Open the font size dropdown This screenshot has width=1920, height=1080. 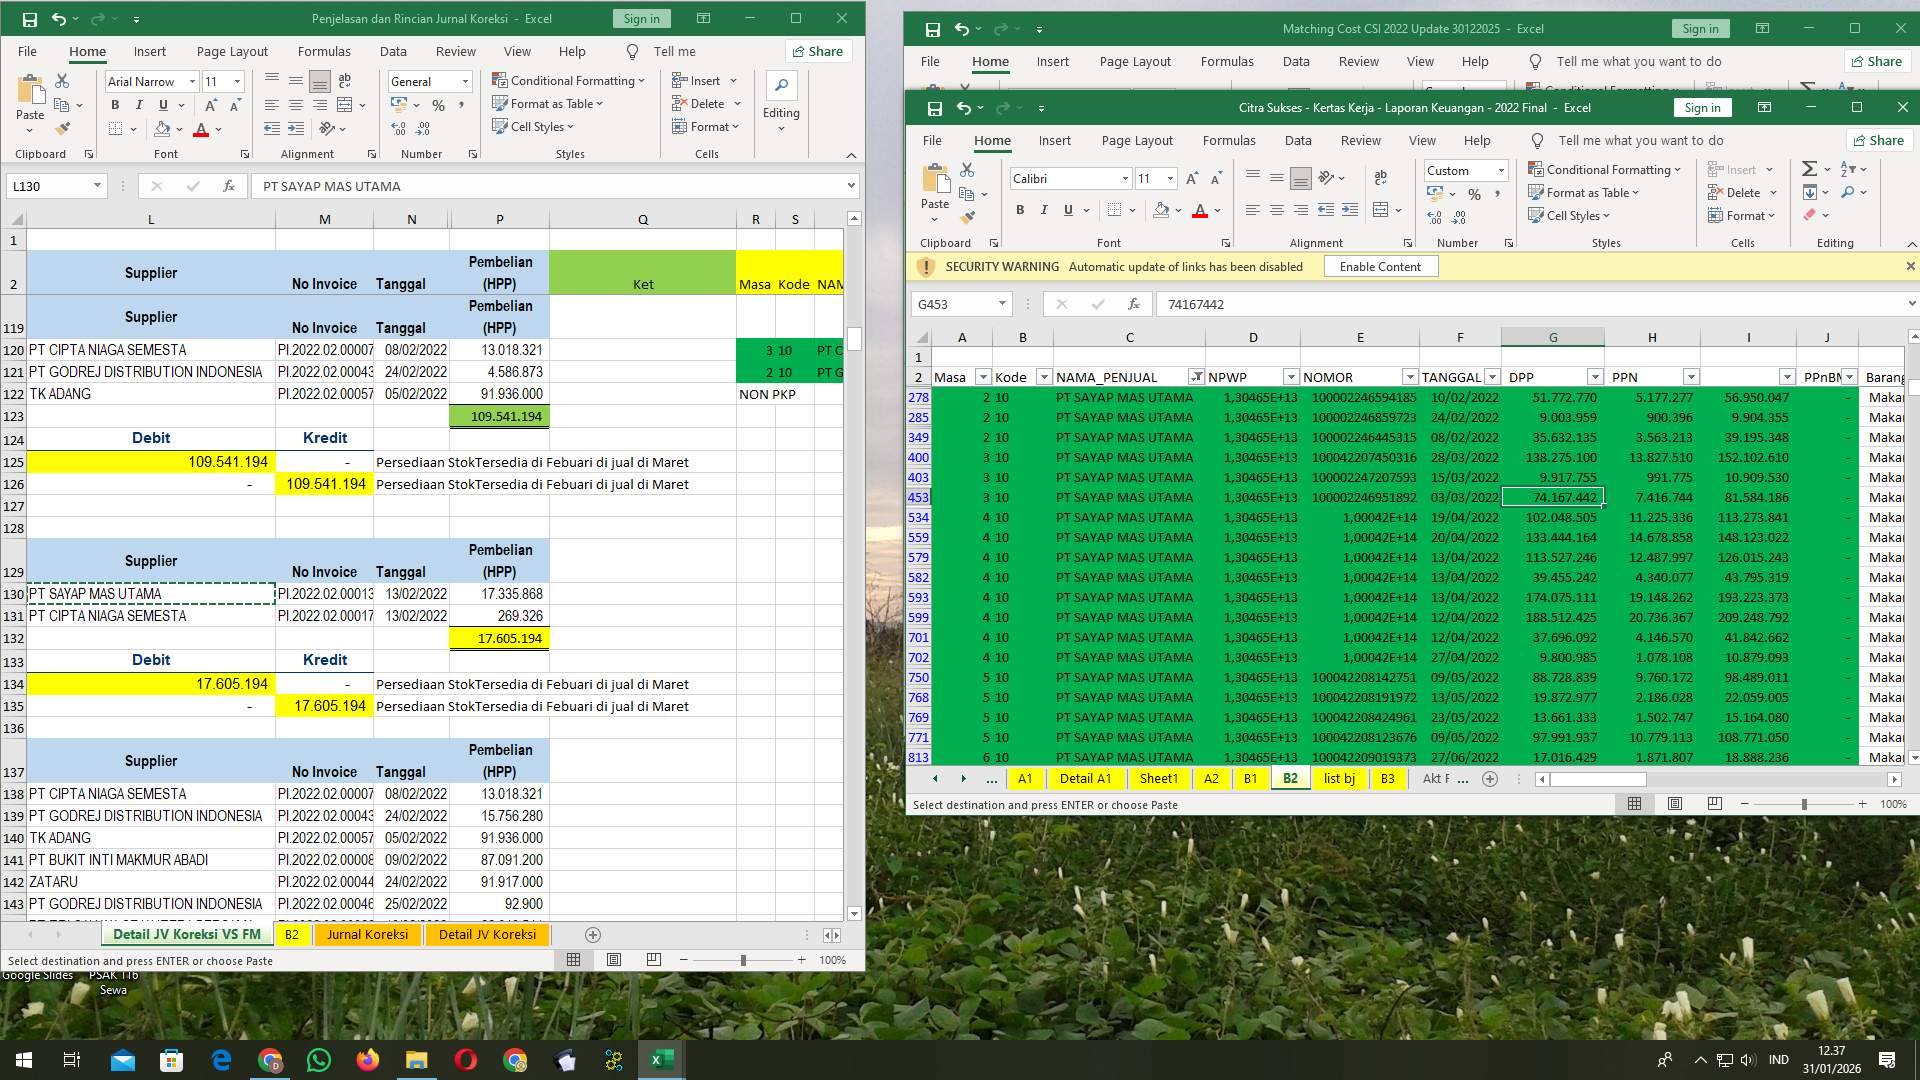[1170, 178]
